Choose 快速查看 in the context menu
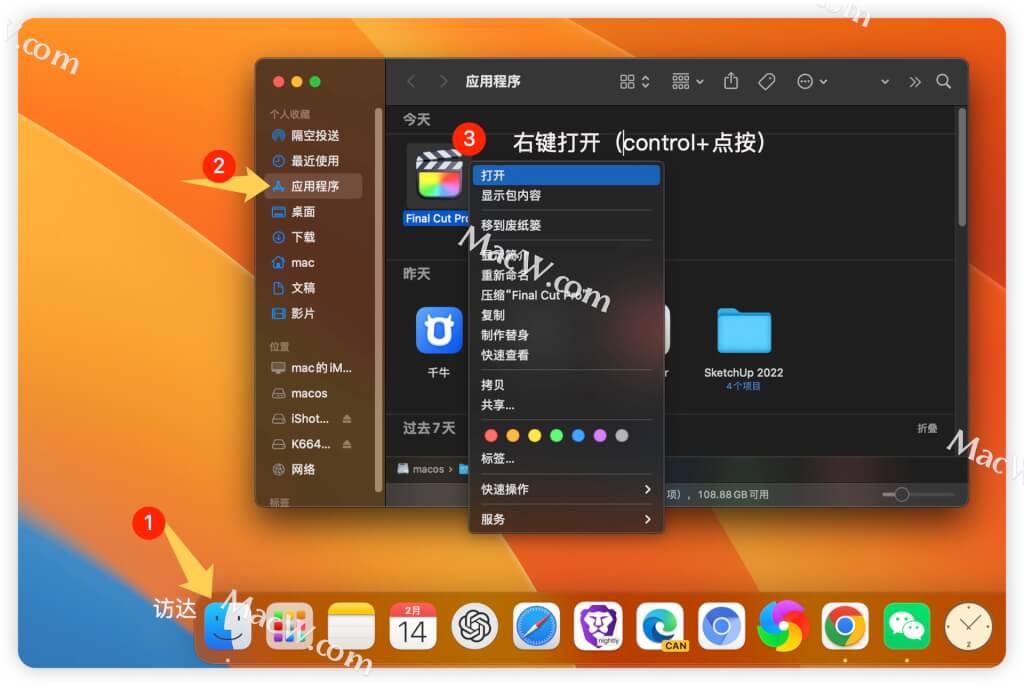 tap(566, 355)
